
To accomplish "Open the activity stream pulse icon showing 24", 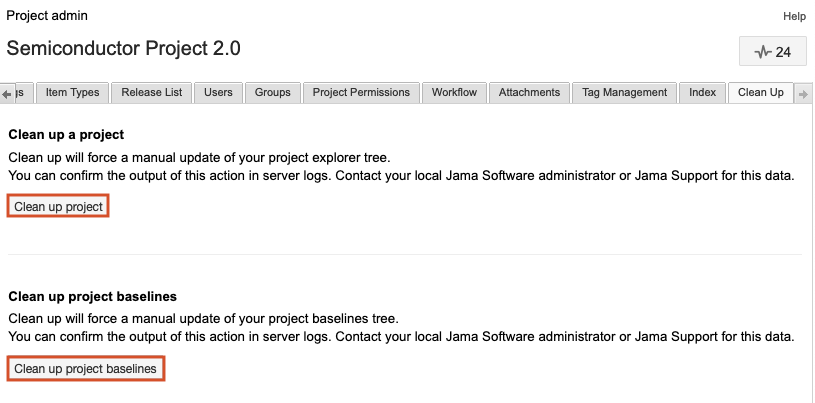I will 771,52.
